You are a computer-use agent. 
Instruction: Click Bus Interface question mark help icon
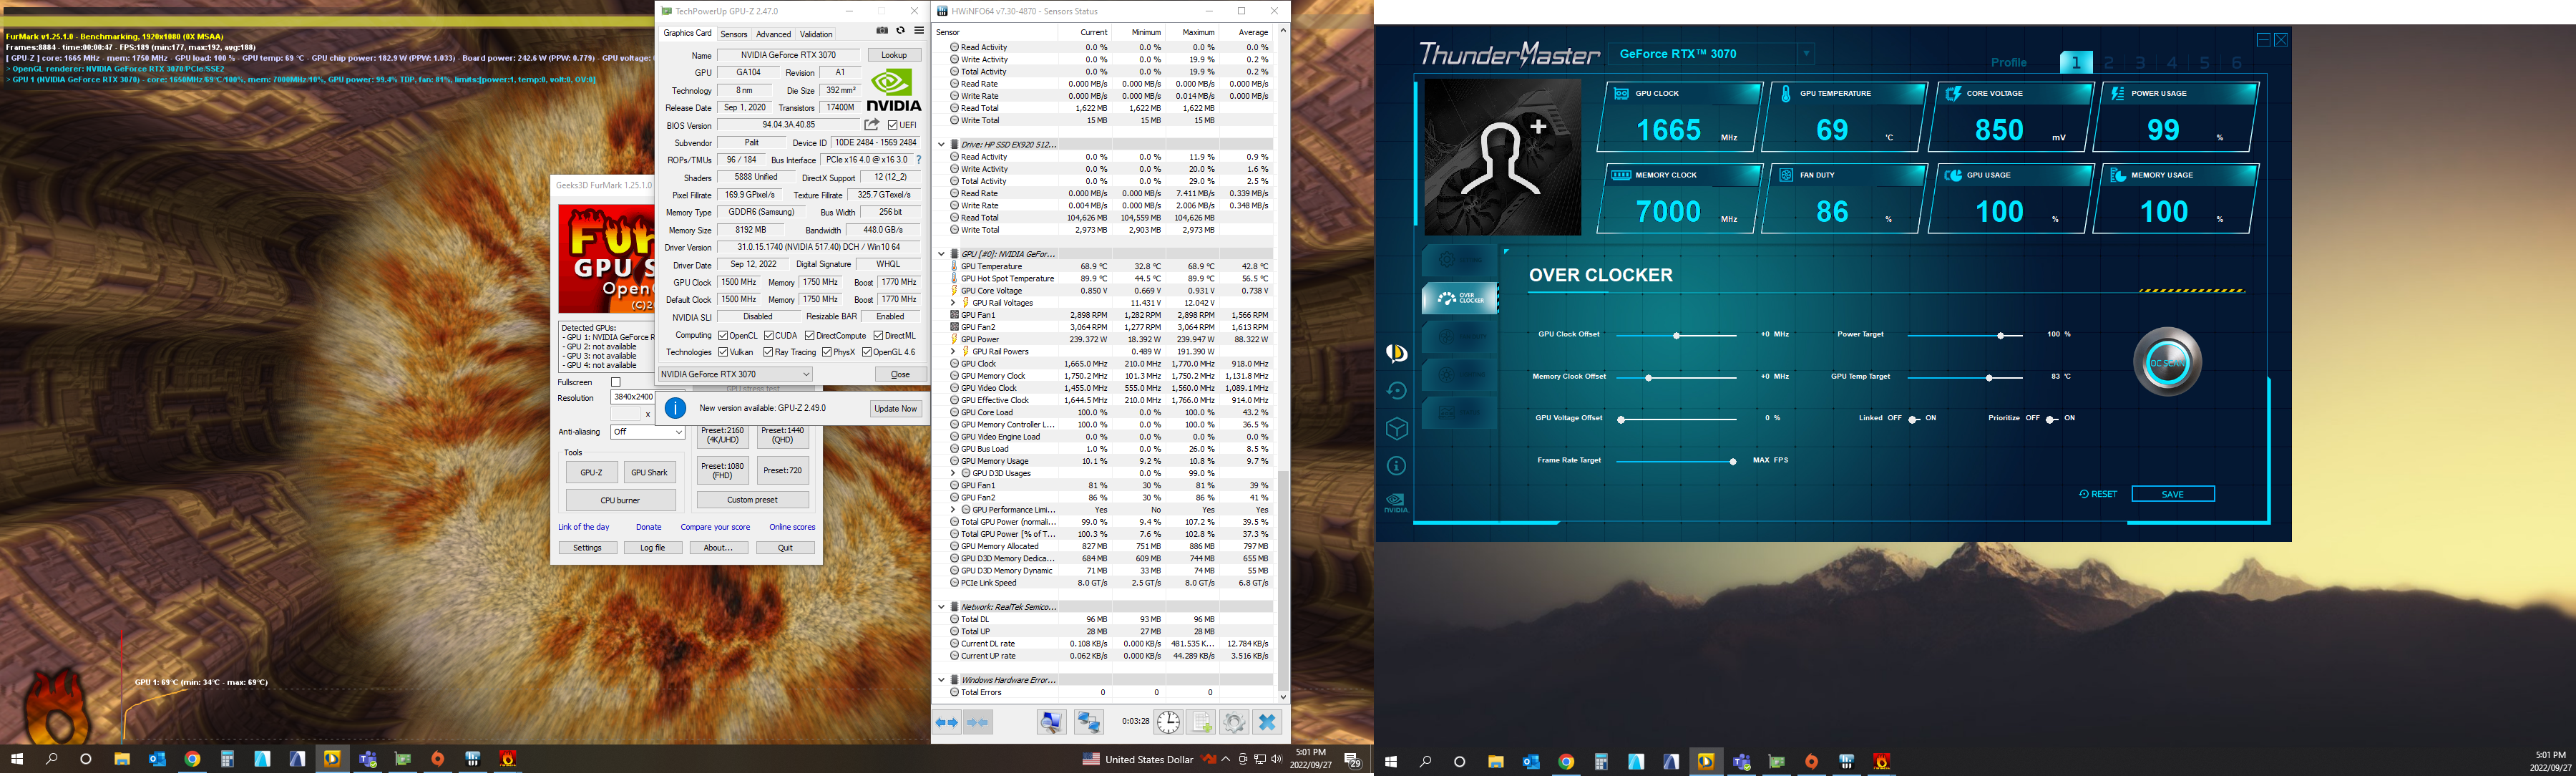pyautogui.click(x=918, y=160)
